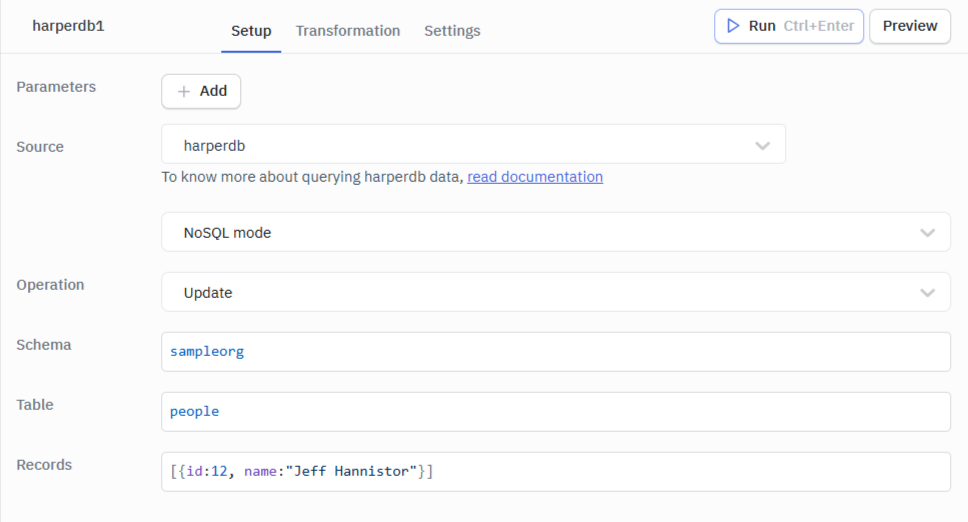Open the read documentation link
Image resolution: width=968 pixels, height=522 pixels.
coord(535,177)
